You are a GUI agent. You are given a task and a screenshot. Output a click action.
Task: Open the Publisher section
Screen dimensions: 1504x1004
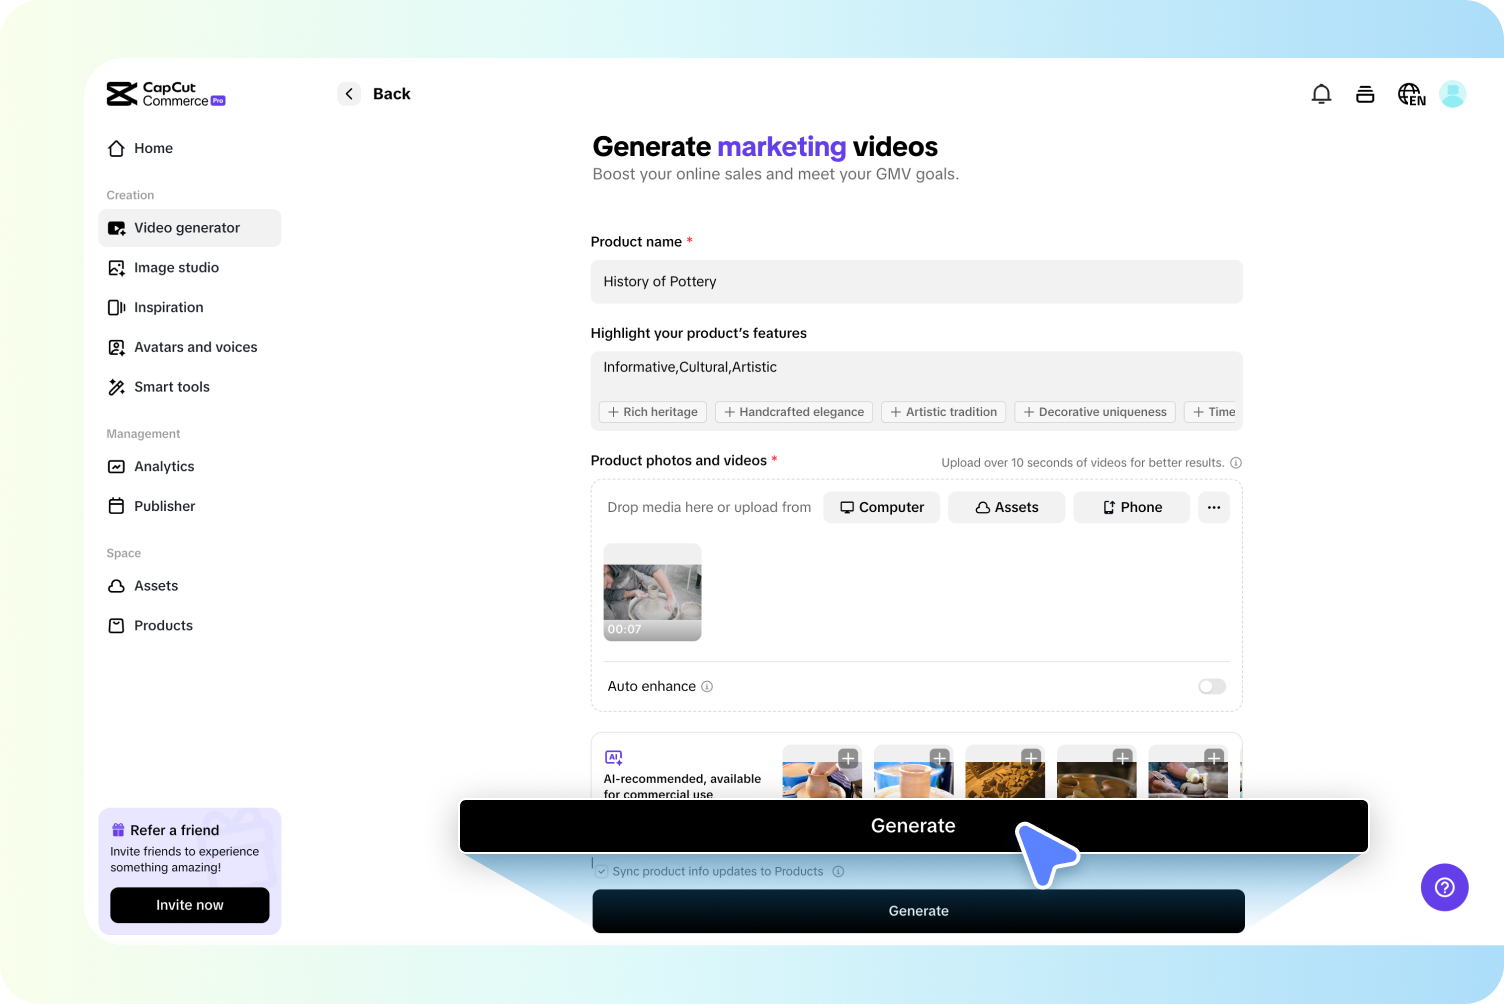[x=164, y=506]
